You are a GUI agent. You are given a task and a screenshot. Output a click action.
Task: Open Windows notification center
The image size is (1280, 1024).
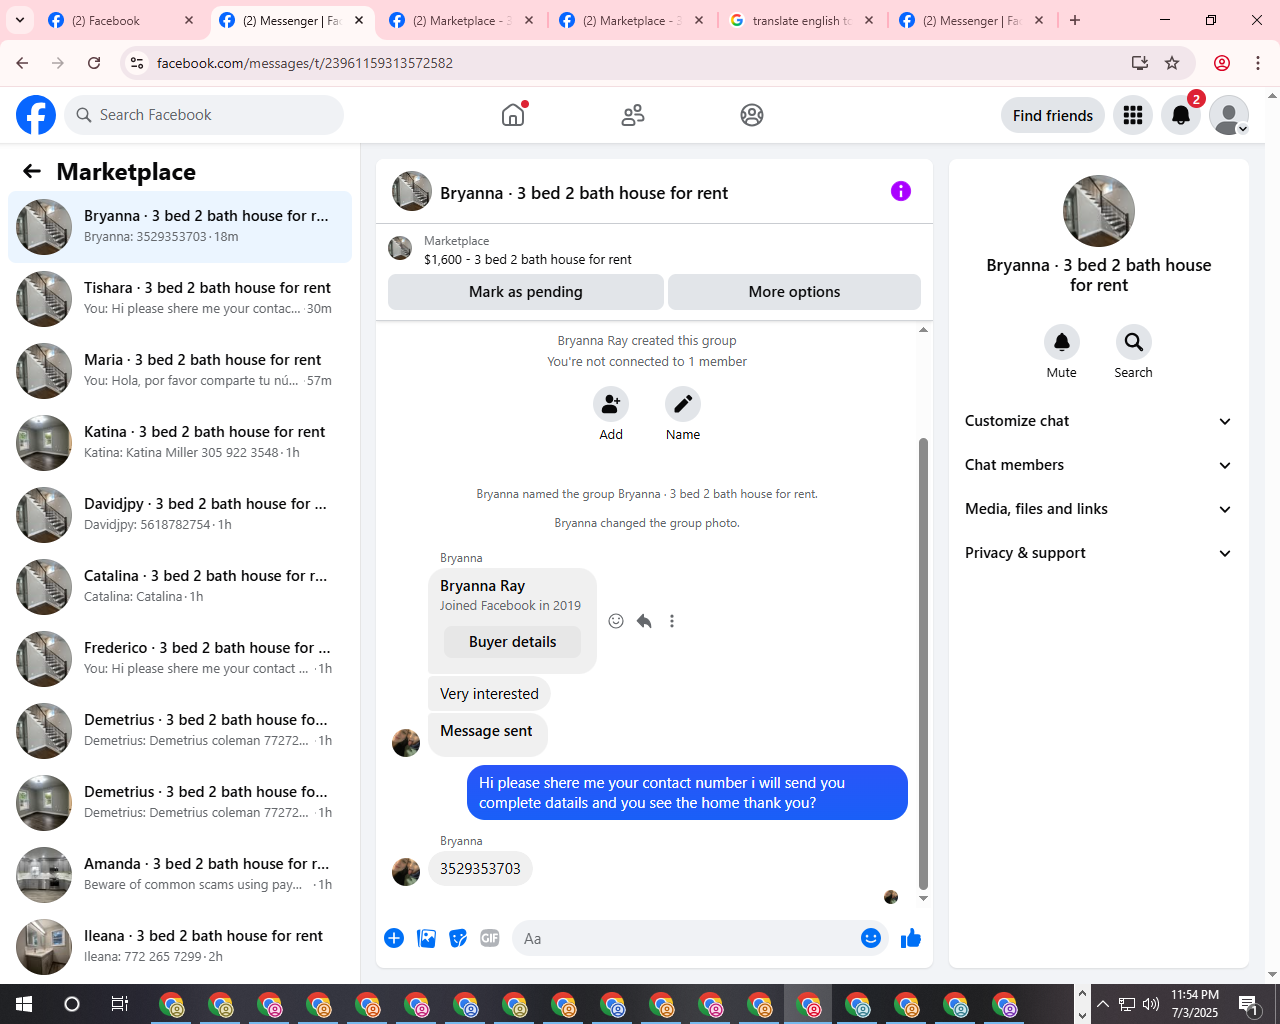(x=1248, y=1004)
